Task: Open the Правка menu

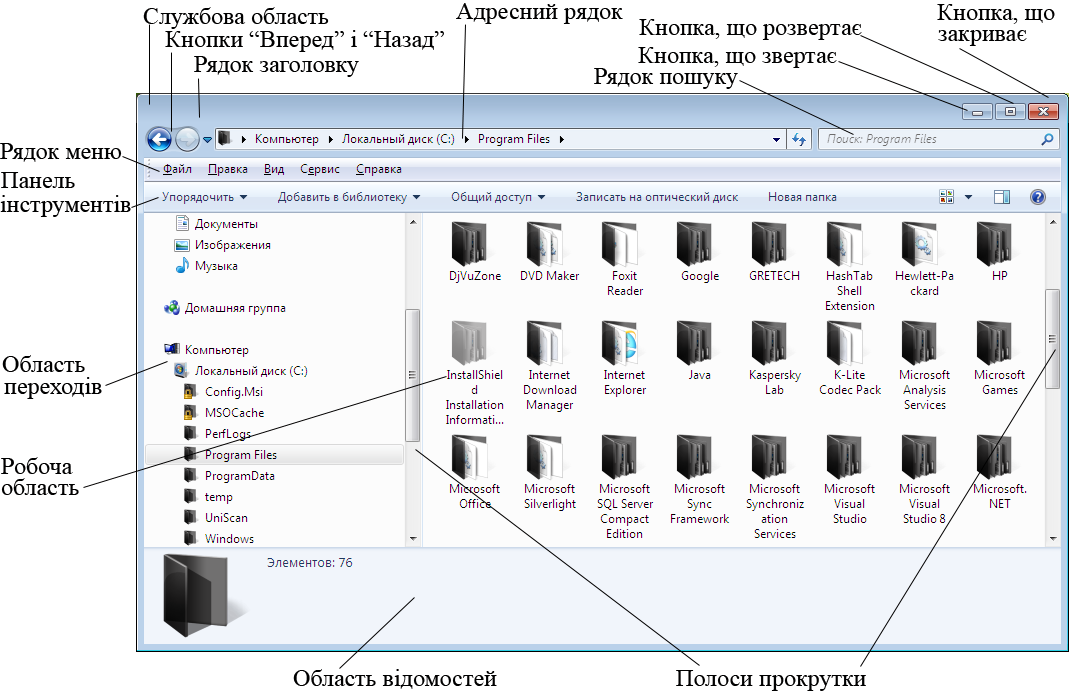Action: [228, 169]
